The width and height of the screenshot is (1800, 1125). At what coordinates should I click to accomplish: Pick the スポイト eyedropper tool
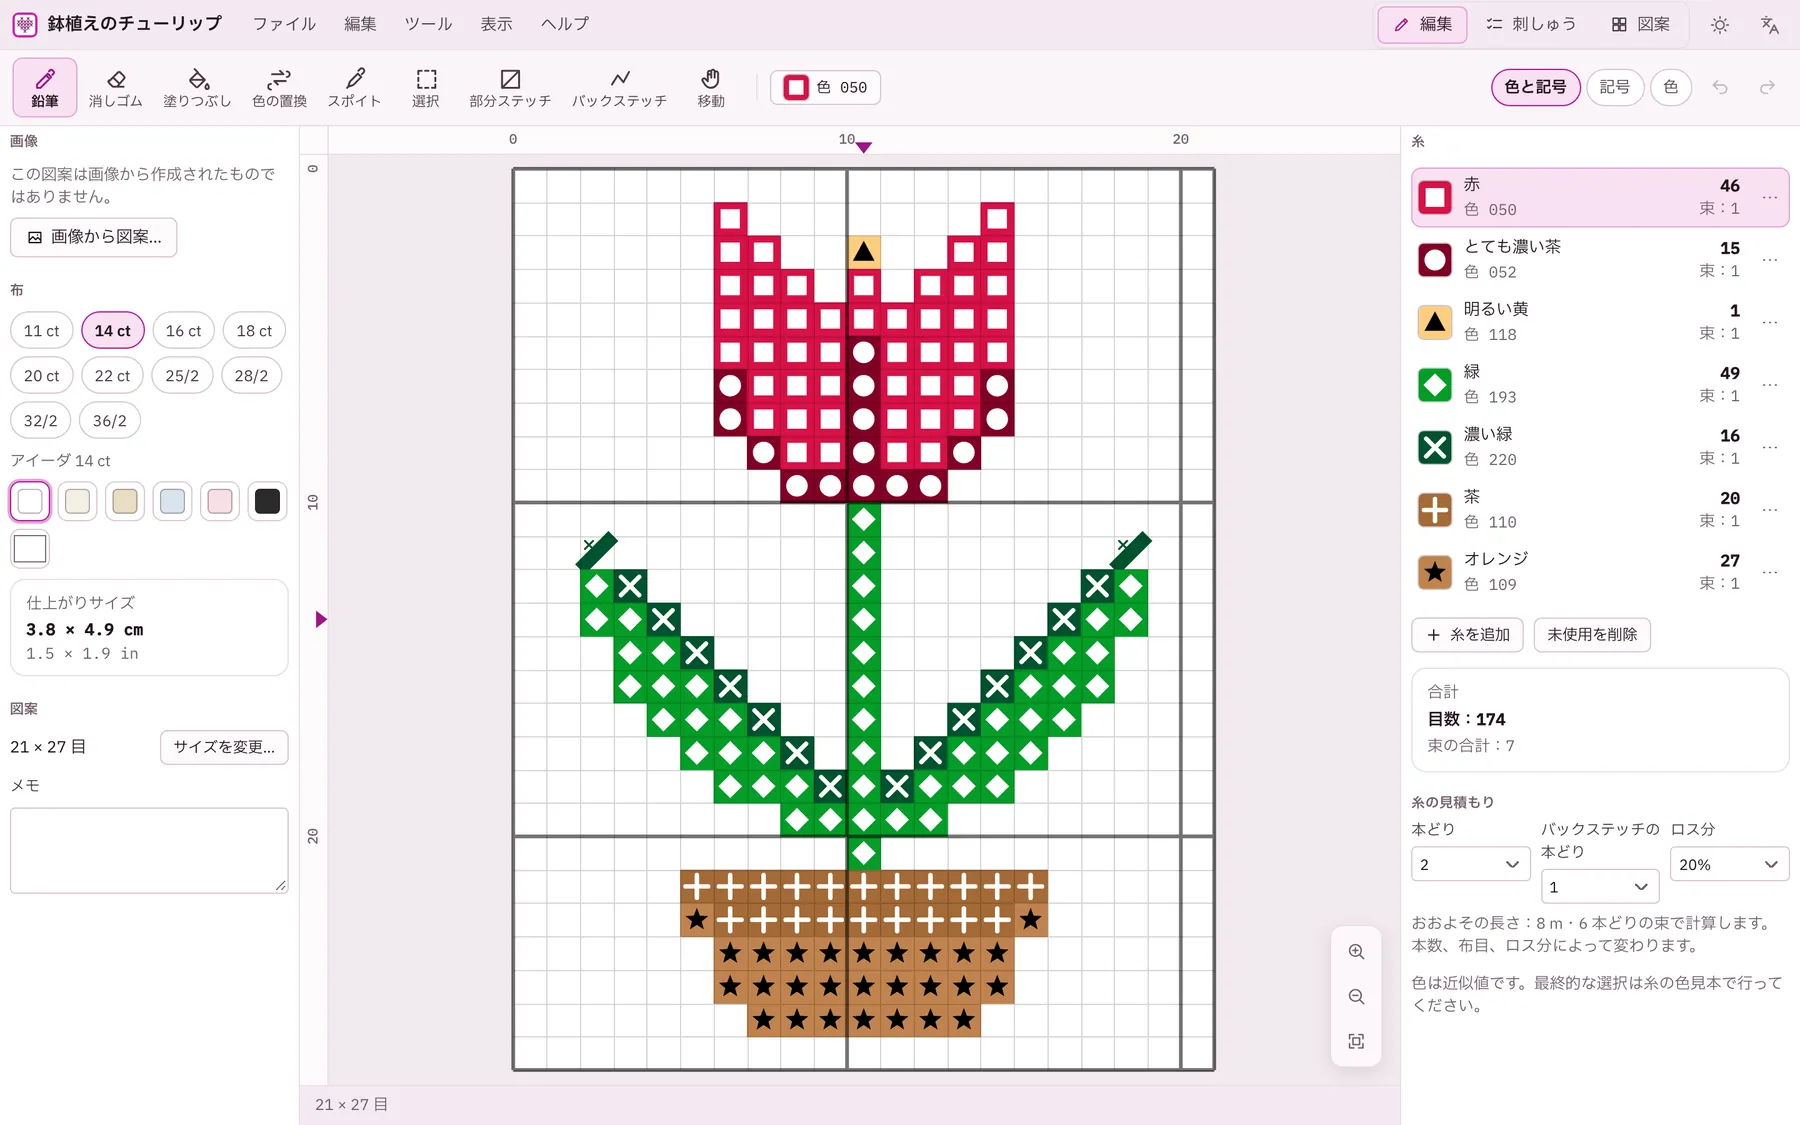[x=354, y=87]
